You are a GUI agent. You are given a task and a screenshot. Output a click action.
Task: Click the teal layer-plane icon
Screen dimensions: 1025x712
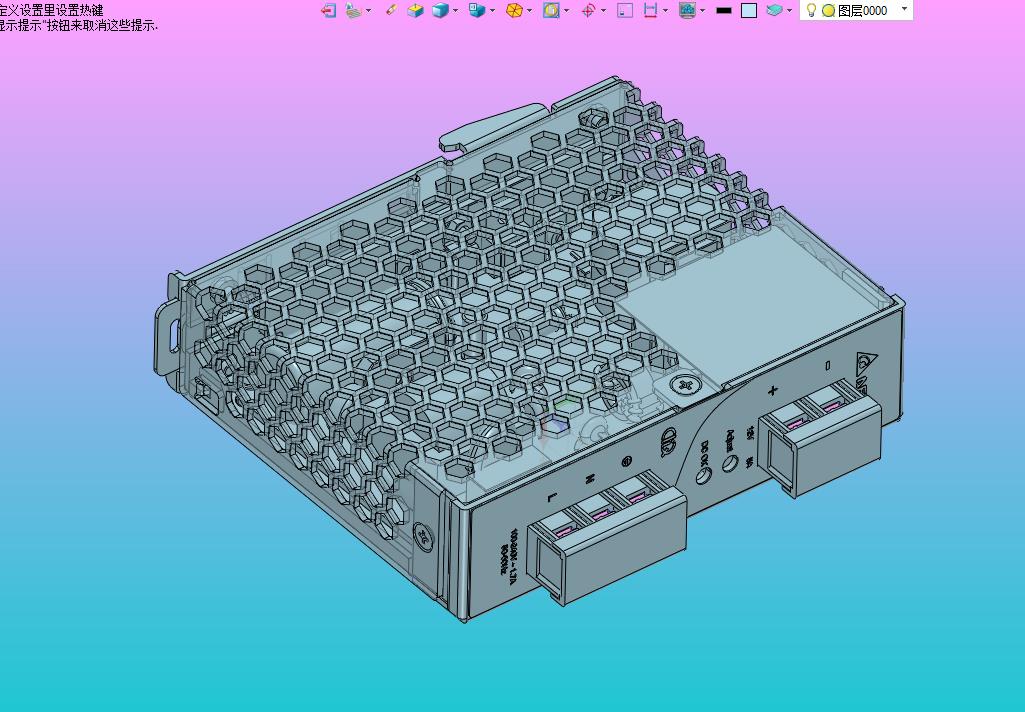[774, 10]
